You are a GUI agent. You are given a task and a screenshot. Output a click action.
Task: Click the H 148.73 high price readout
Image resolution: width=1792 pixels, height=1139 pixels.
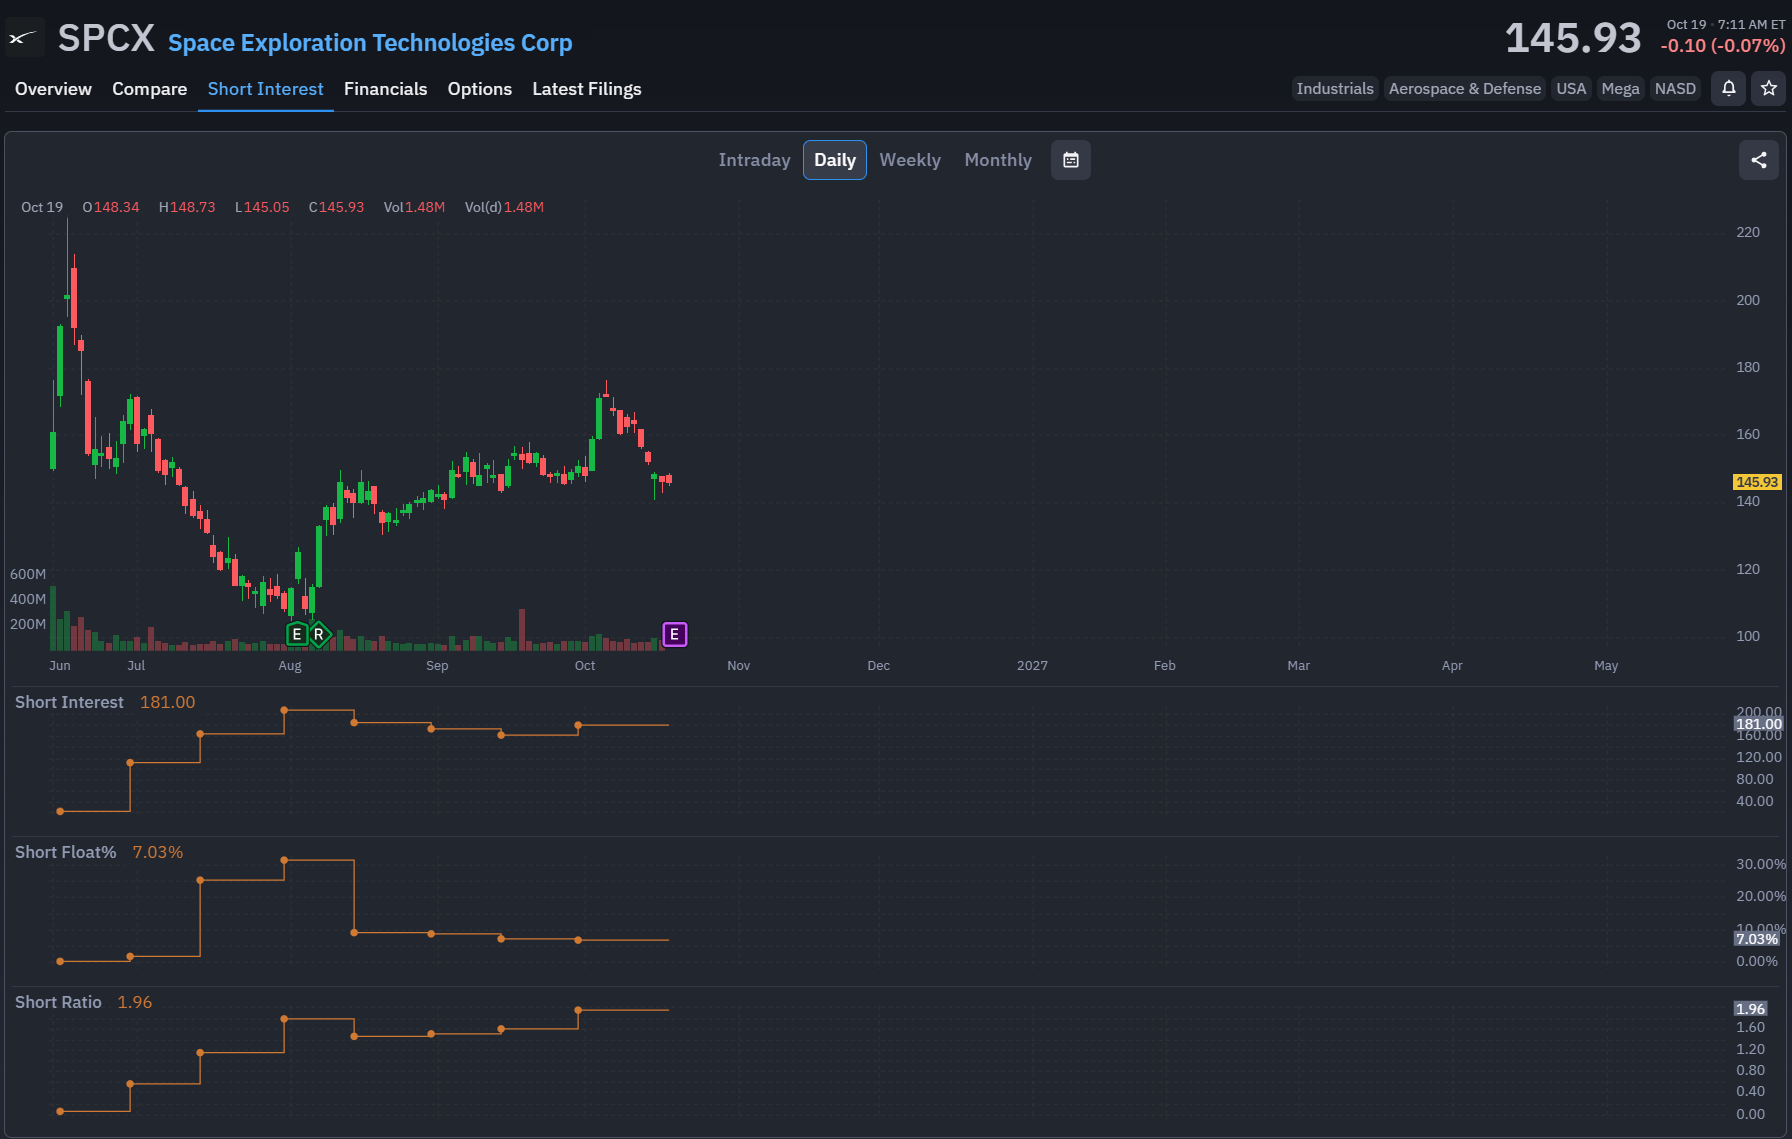point(187,207)
